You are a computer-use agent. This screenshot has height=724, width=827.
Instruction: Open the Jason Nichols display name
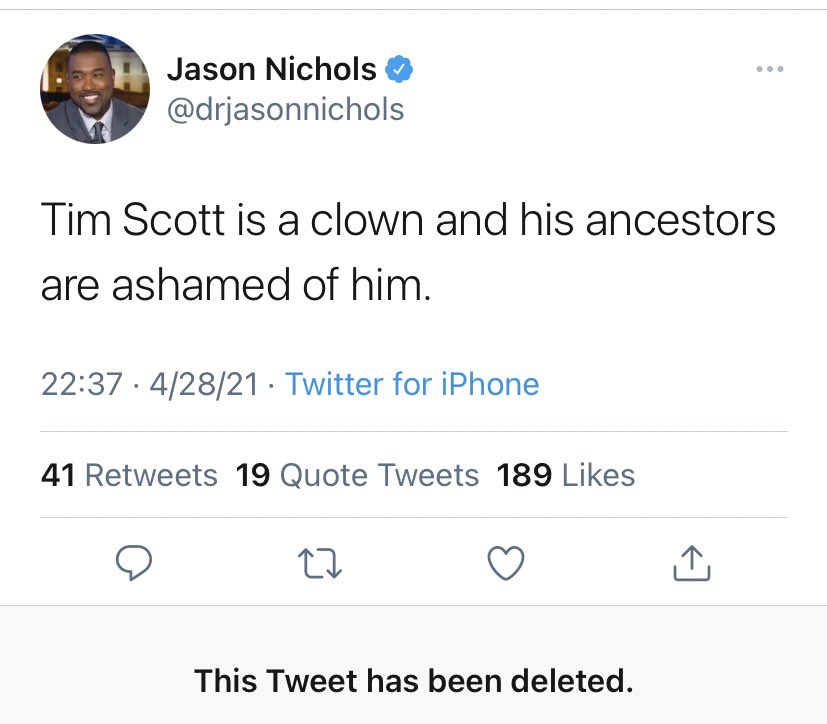(272, 69)
